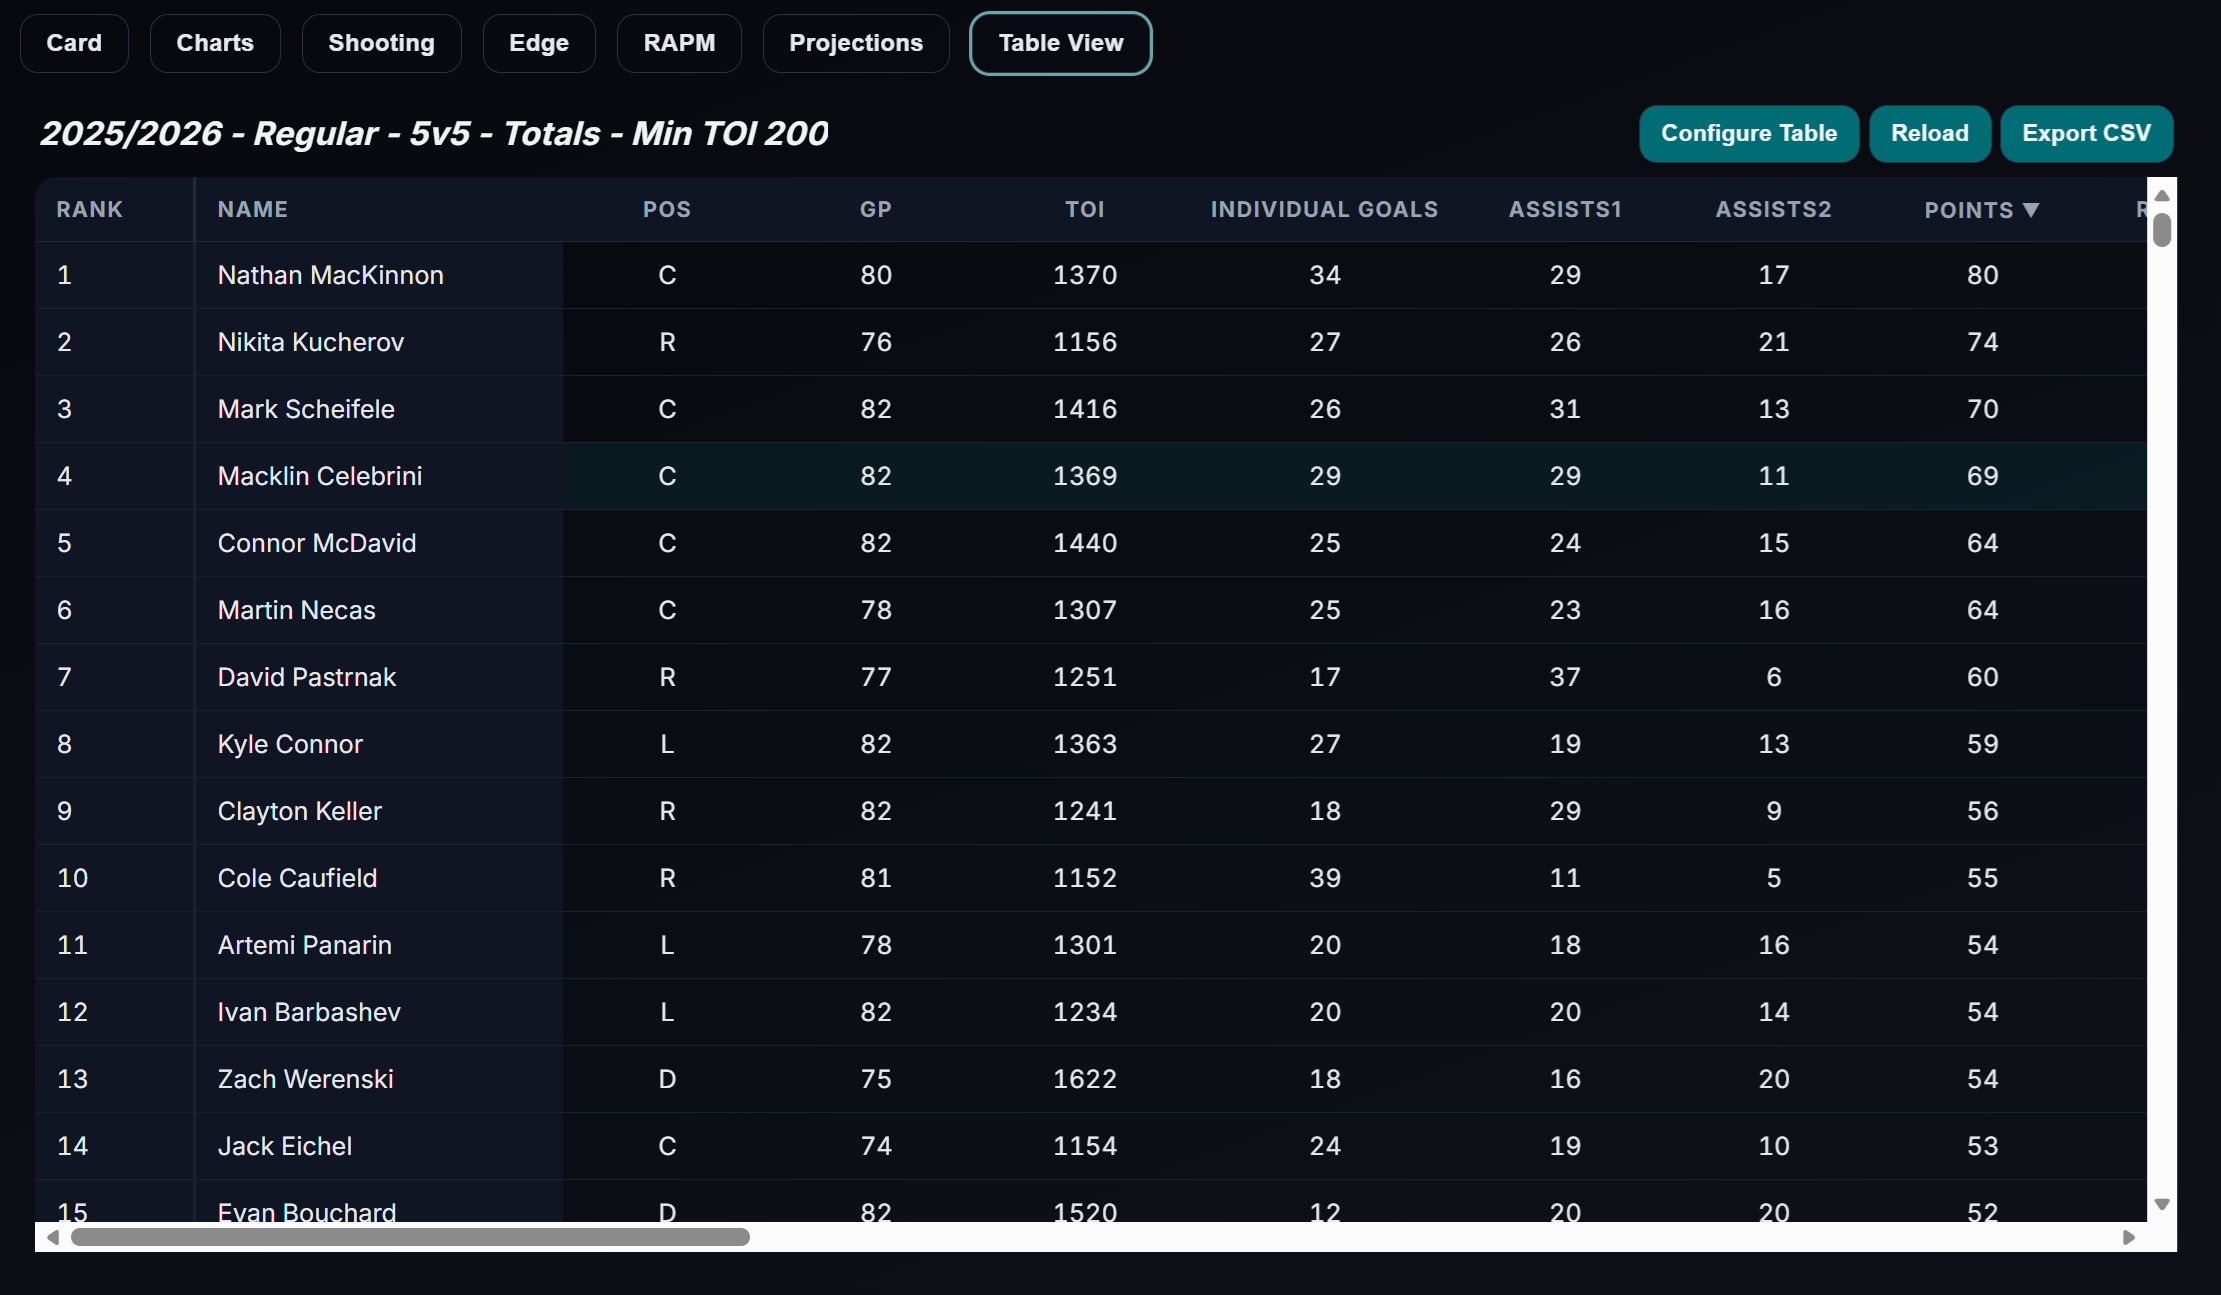Sort table by TOI column header
Viewport: 2221px width, 1295px height.
(1084, 210)
